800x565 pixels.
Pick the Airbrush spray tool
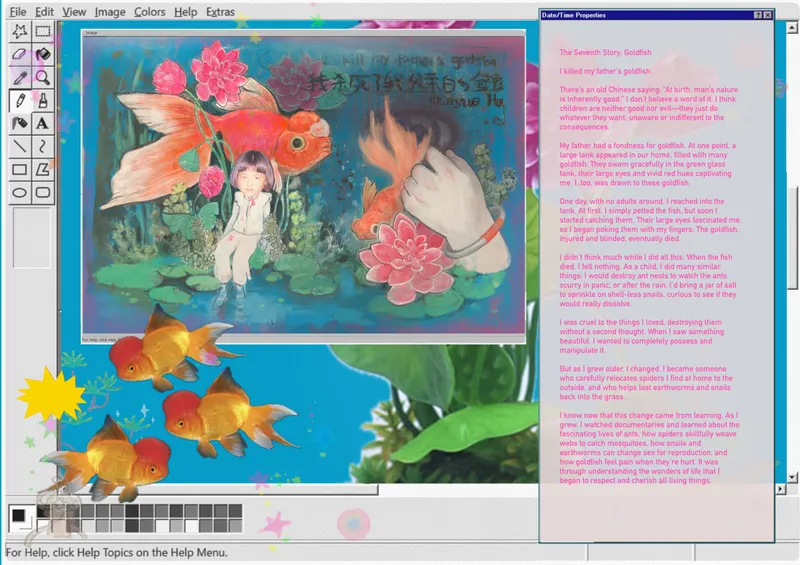point(19,123)
